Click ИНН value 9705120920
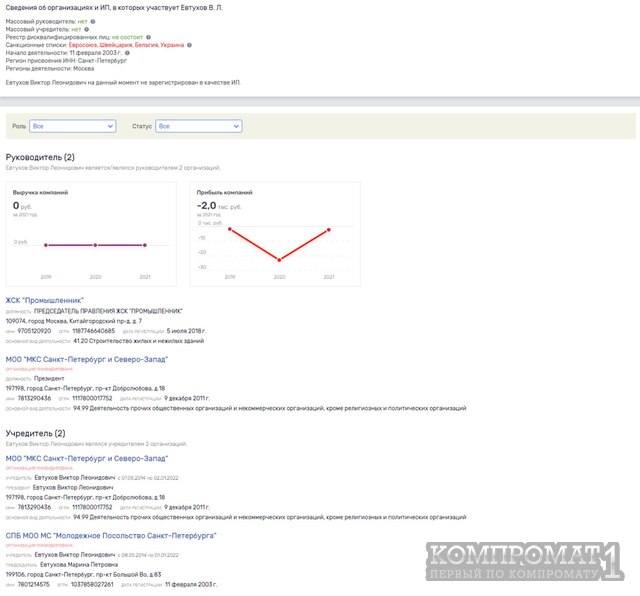This screenshot has width=640, height=596. point(34,331)
